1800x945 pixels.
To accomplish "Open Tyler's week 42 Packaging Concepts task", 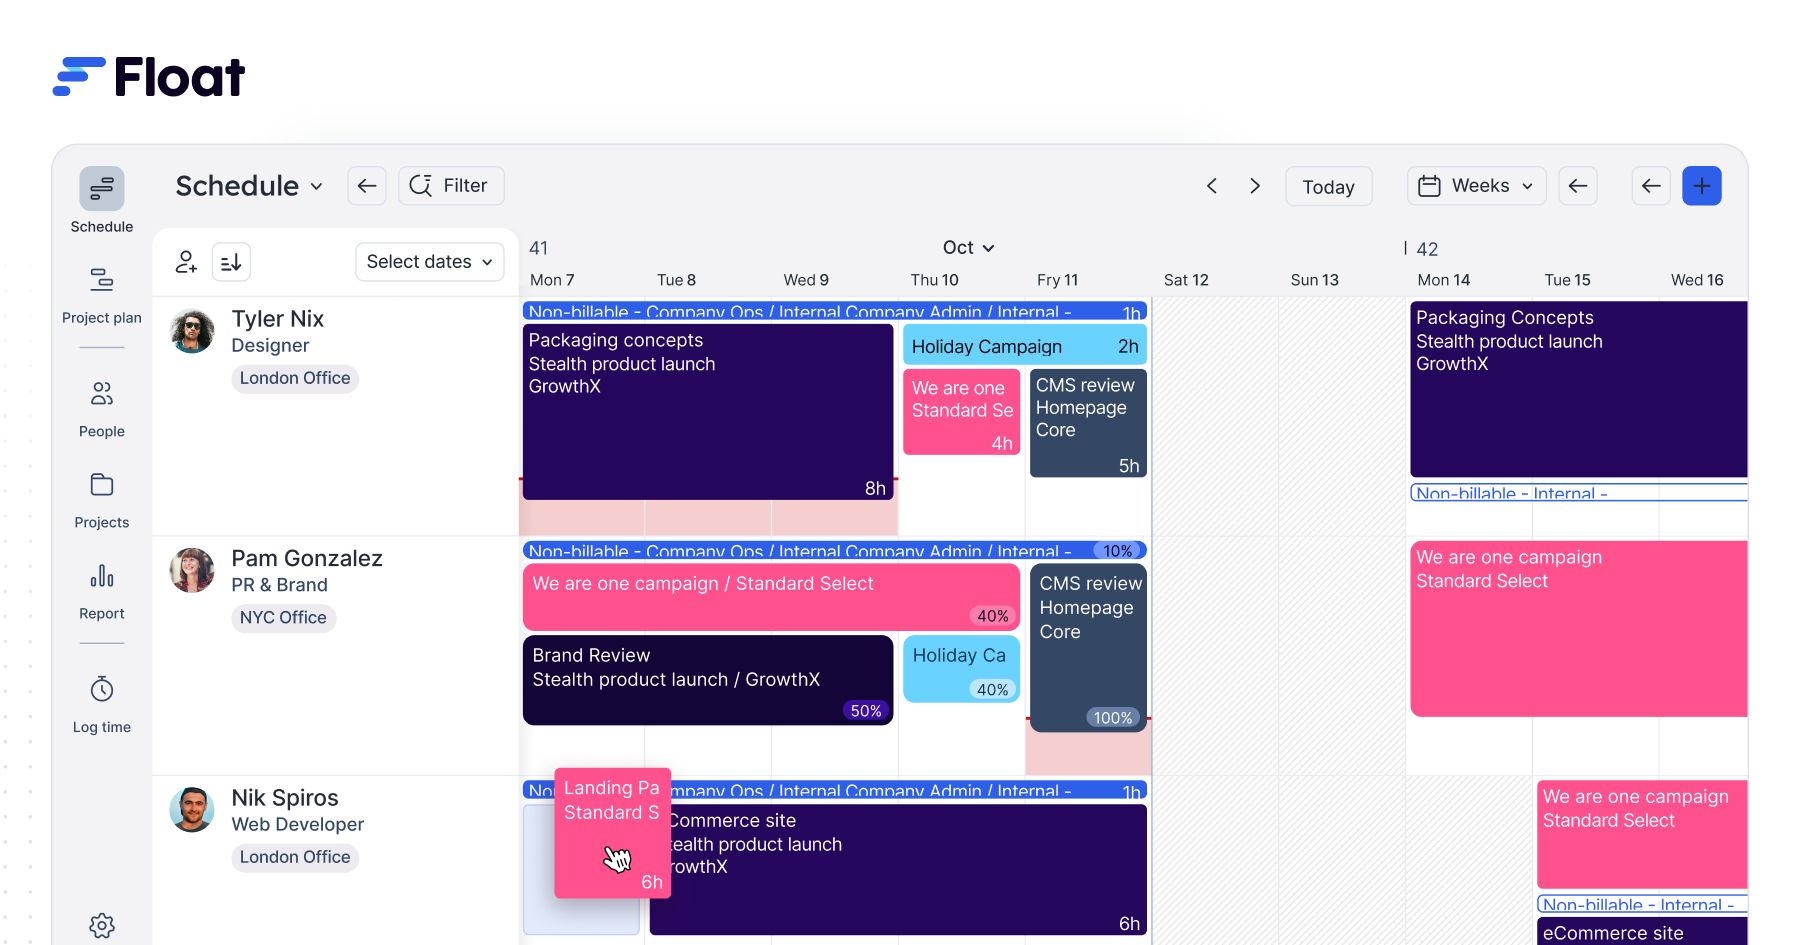I will pos(1579,390).
